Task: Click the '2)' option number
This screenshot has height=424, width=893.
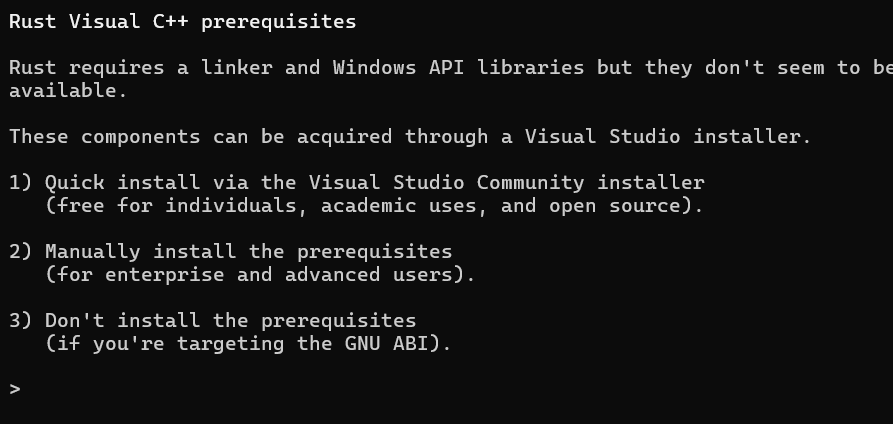Action: click(21, 252)
